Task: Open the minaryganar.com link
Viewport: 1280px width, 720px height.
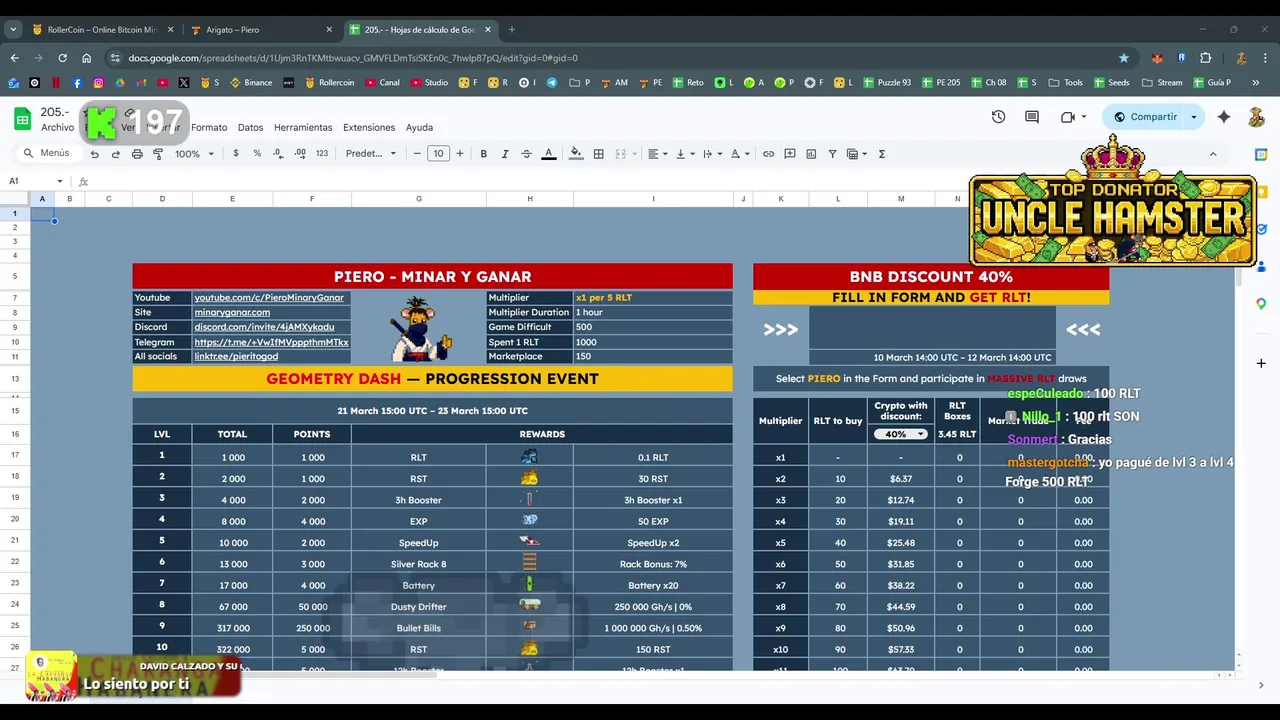Action: pyautogui.click(x=232, y=312)
